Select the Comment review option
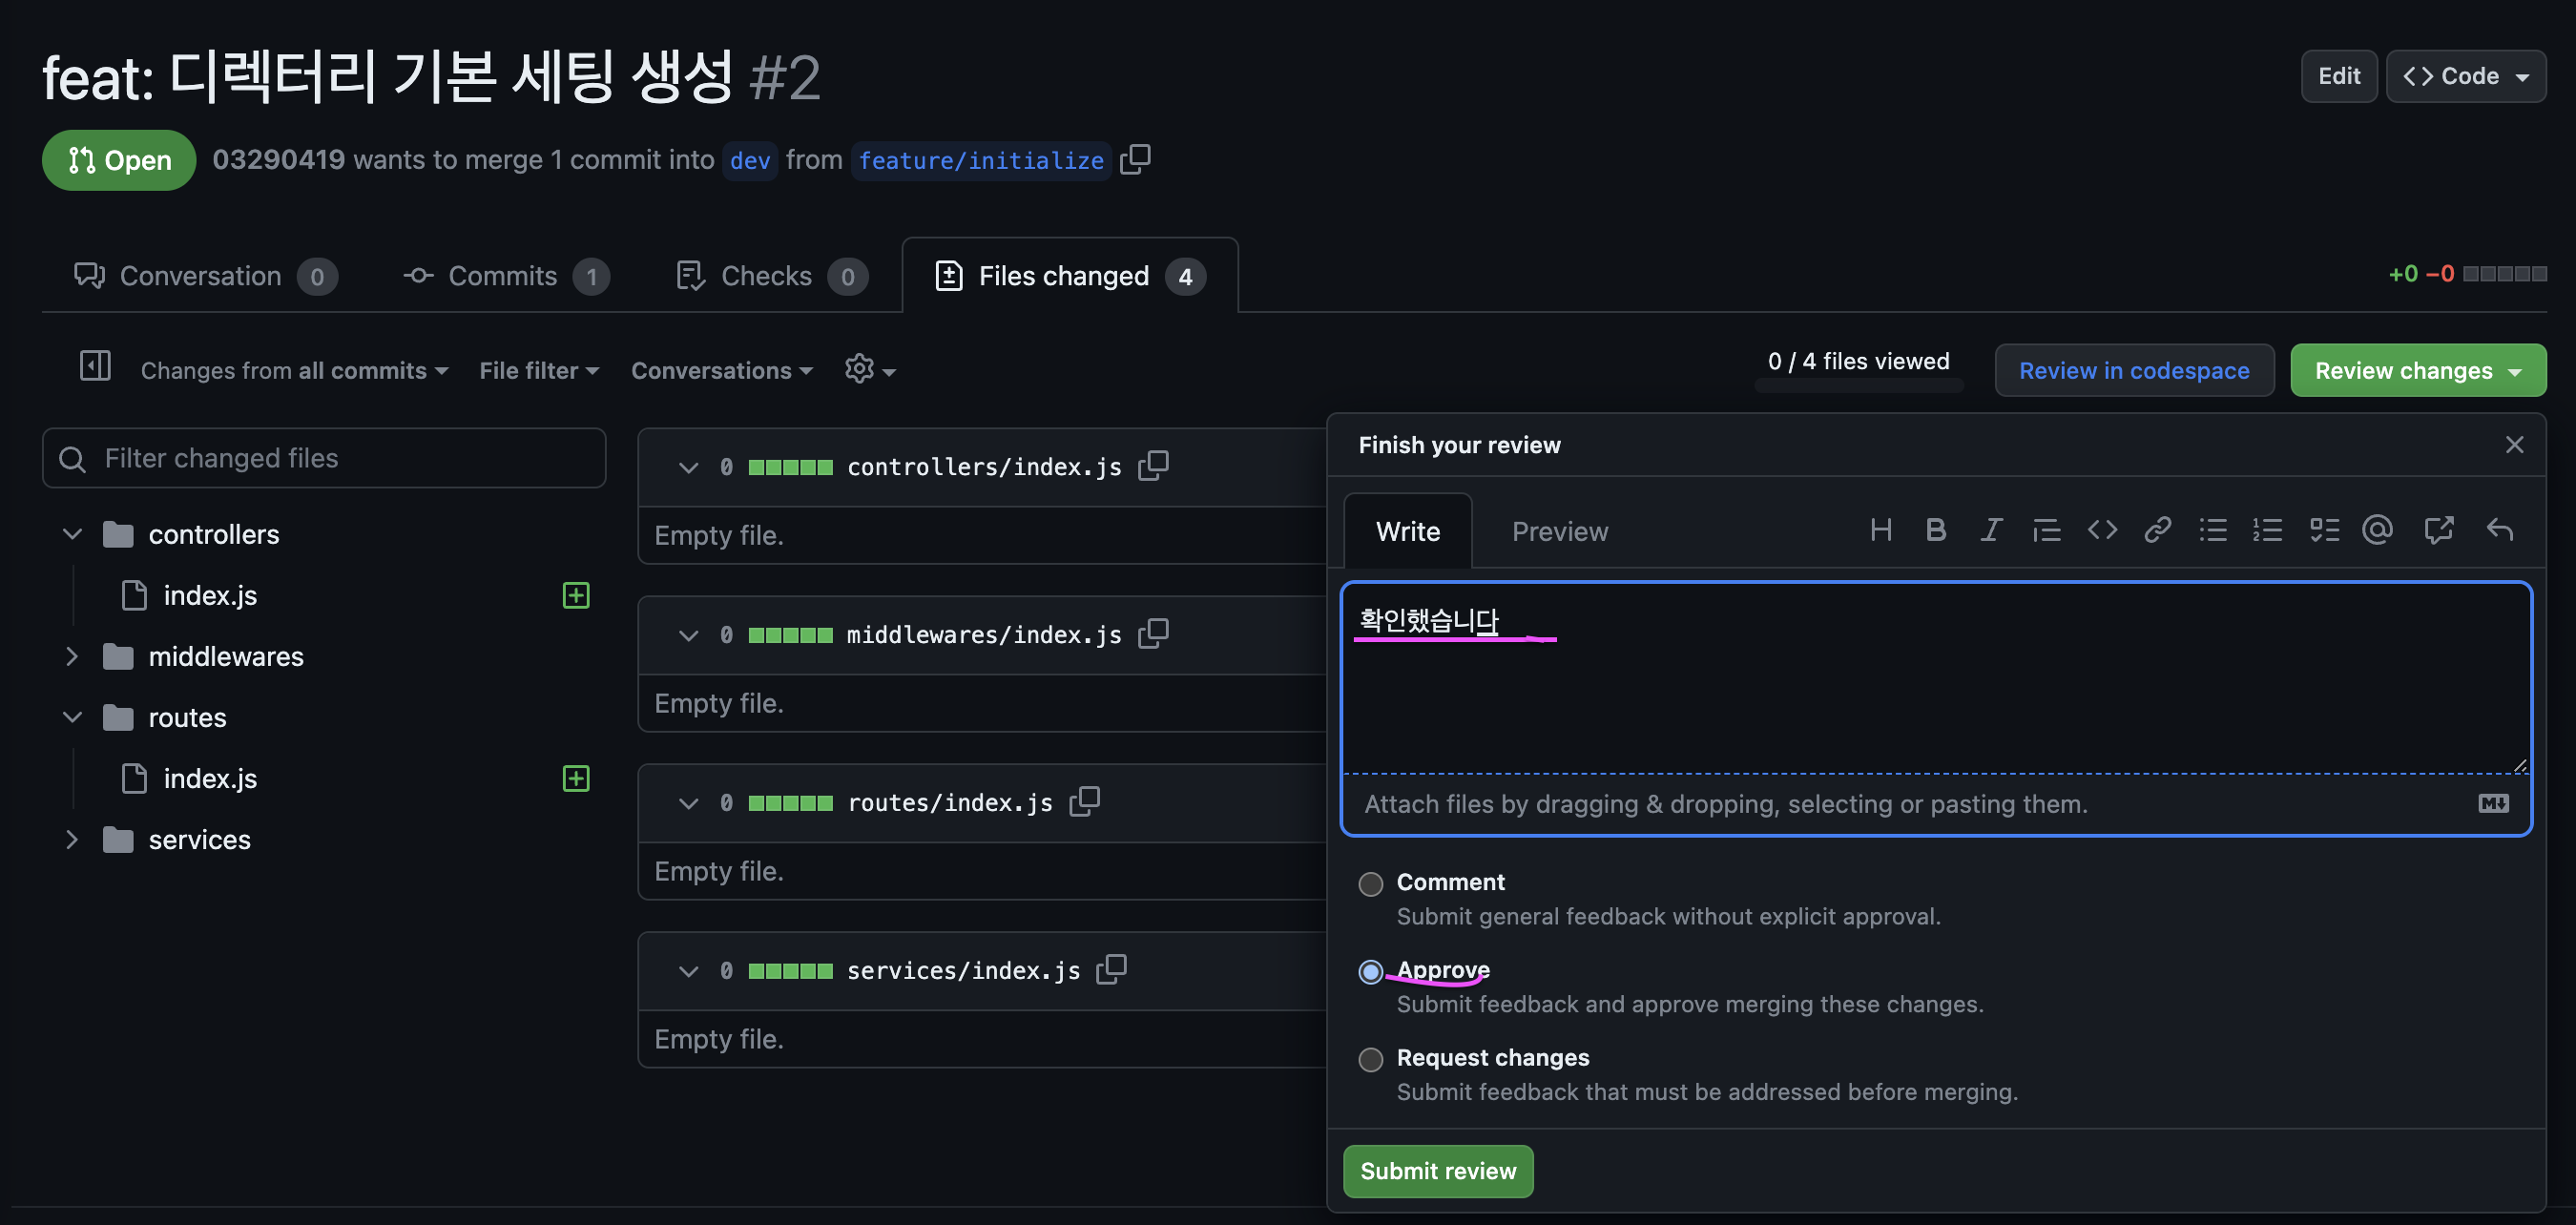The width and height of the screenshot is (2576, 1225). coord(1370,884)
